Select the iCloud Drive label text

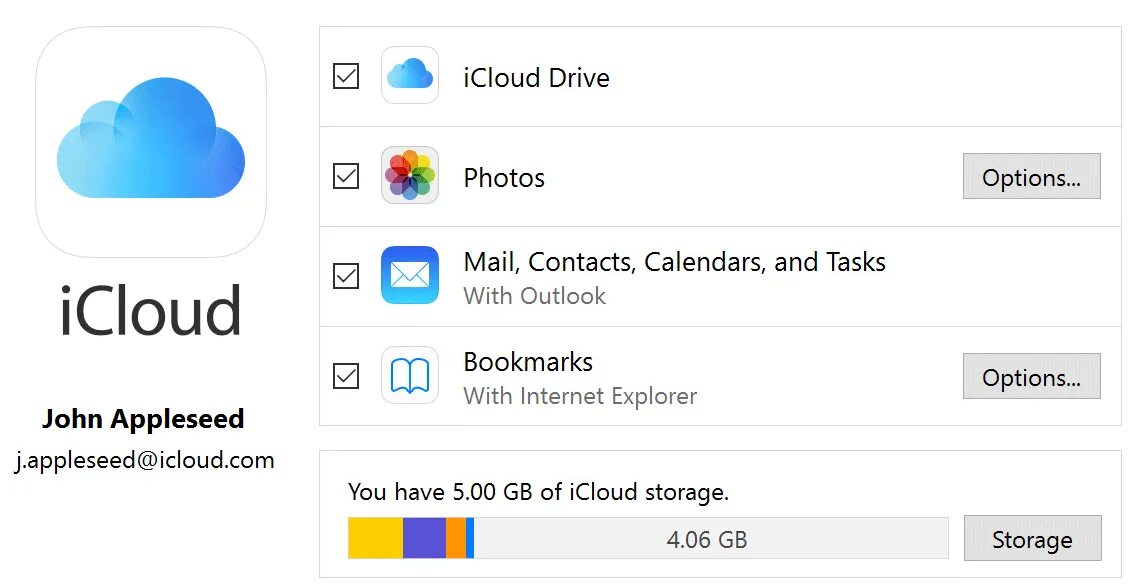coord(536,78)
